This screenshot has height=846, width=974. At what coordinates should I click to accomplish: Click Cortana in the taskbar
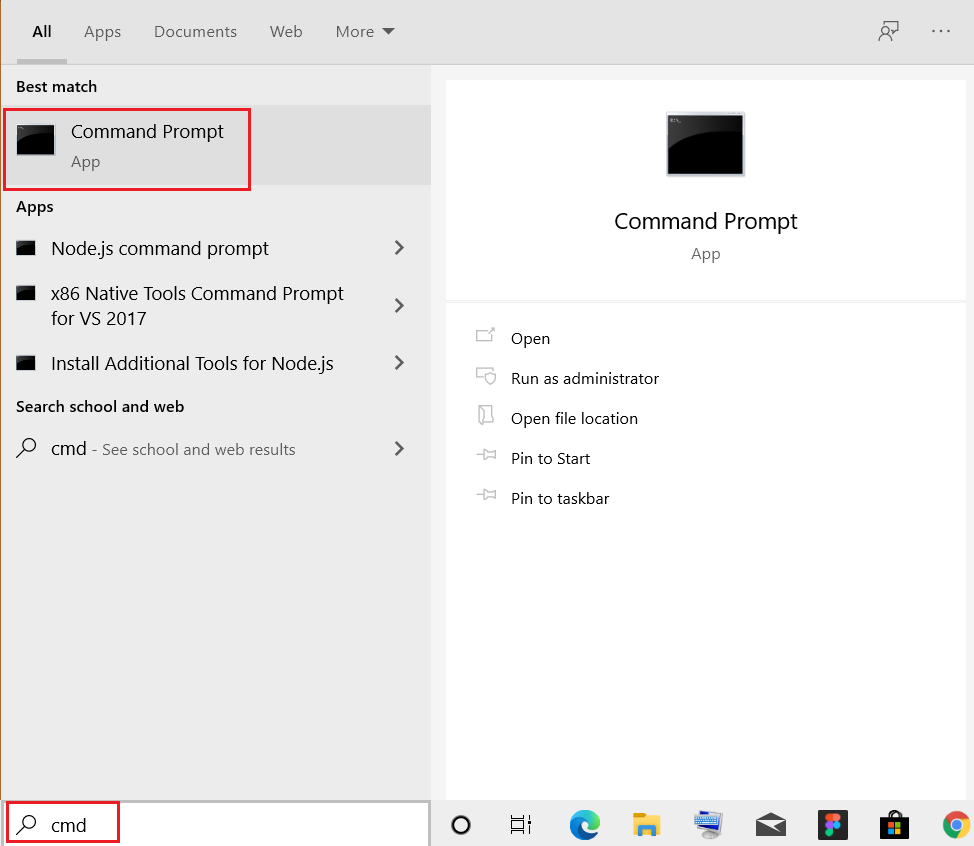[x=460, y=824]
